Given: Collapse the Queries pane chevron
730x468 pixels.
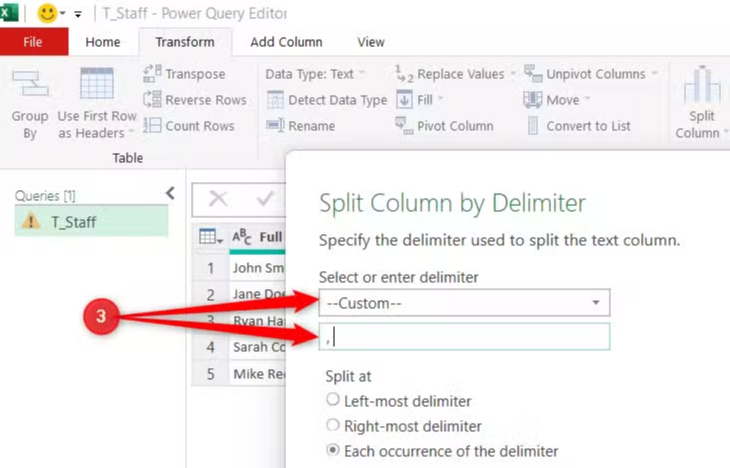Looking at the screenshot, I should point(170,193).
